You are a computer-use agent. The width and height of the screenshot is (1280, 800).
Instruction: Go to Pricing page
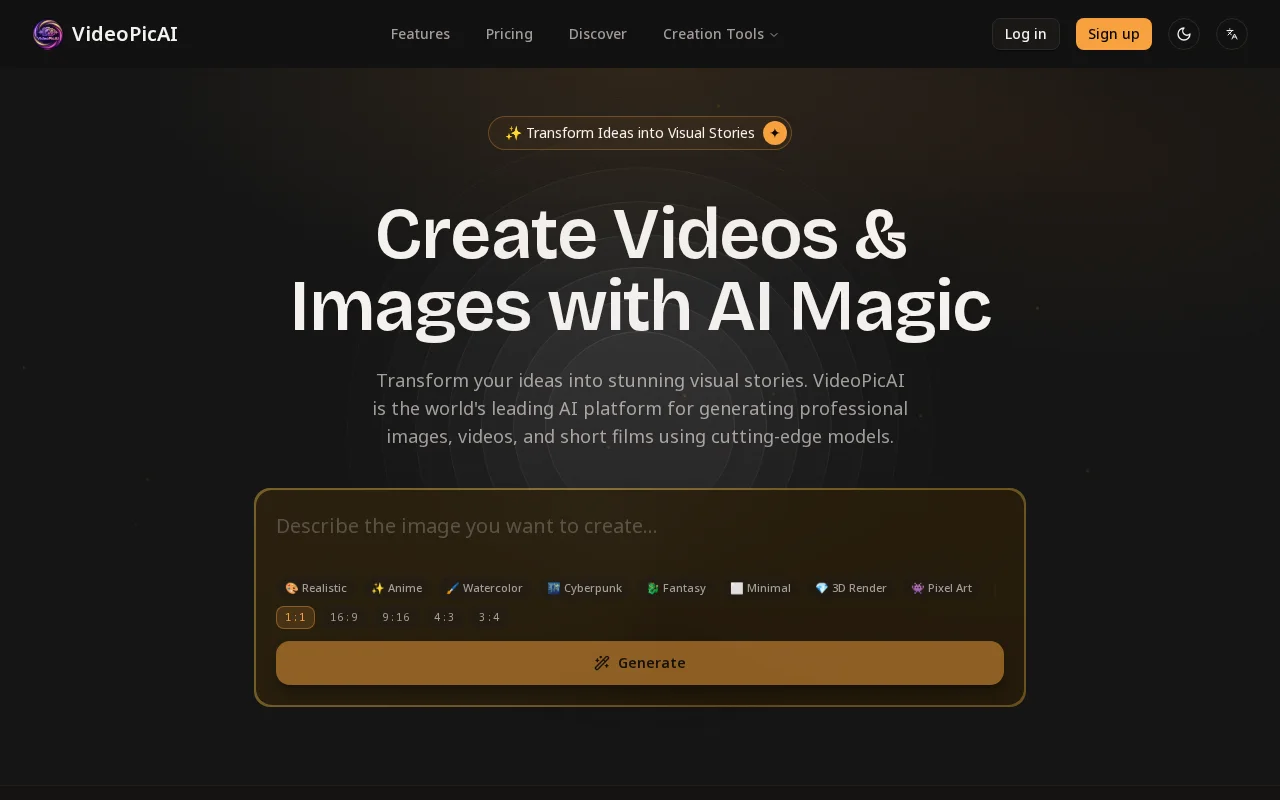tap(509, 34)
